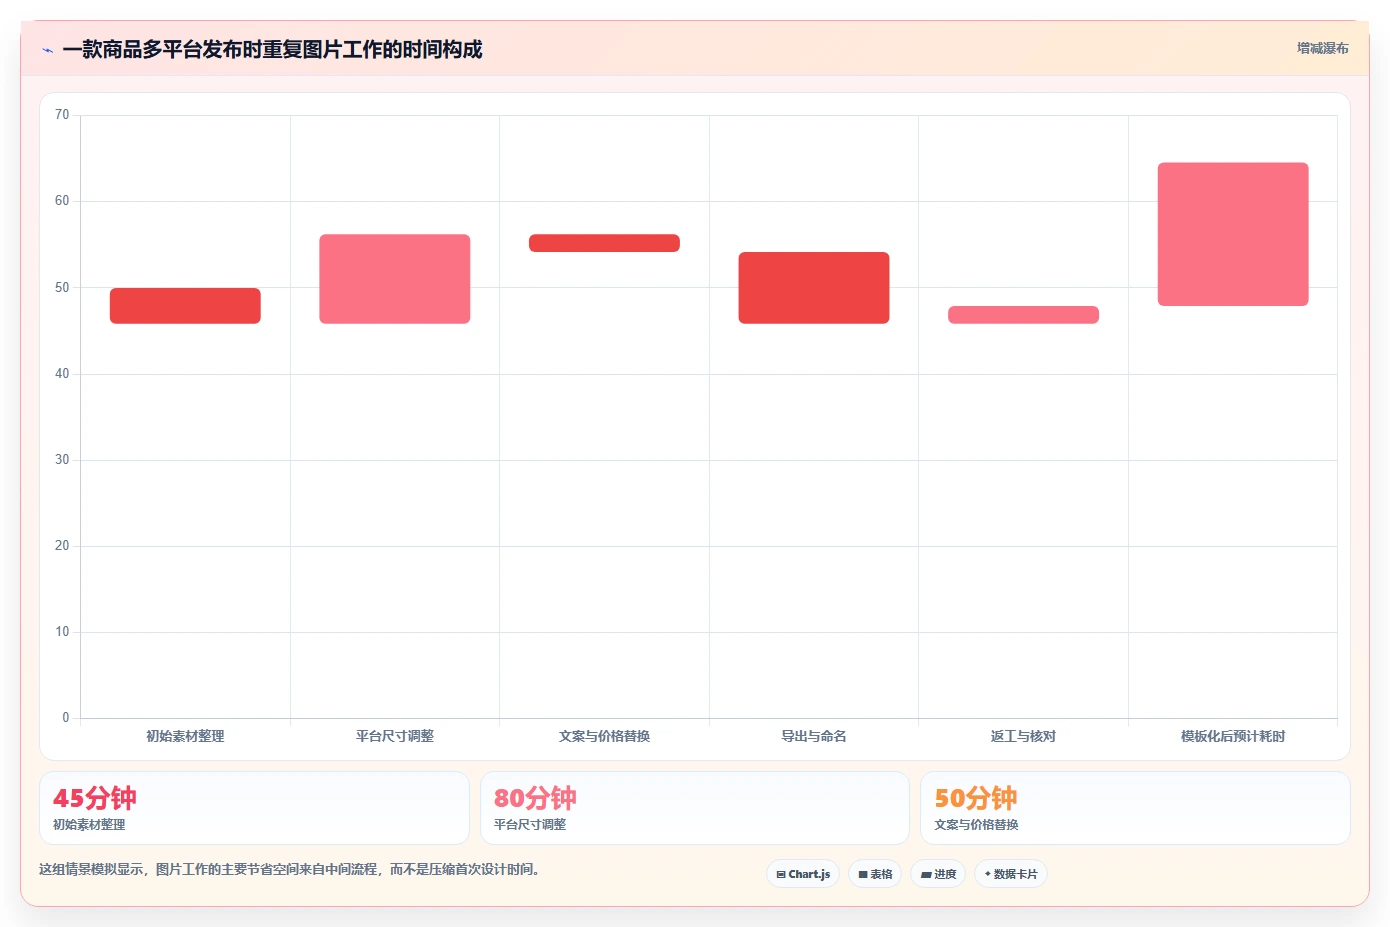Viewport: 1390px width, 927px height.
Task: Select the 导出与命名 bar in the chart
Action: (x=814, y=288)
